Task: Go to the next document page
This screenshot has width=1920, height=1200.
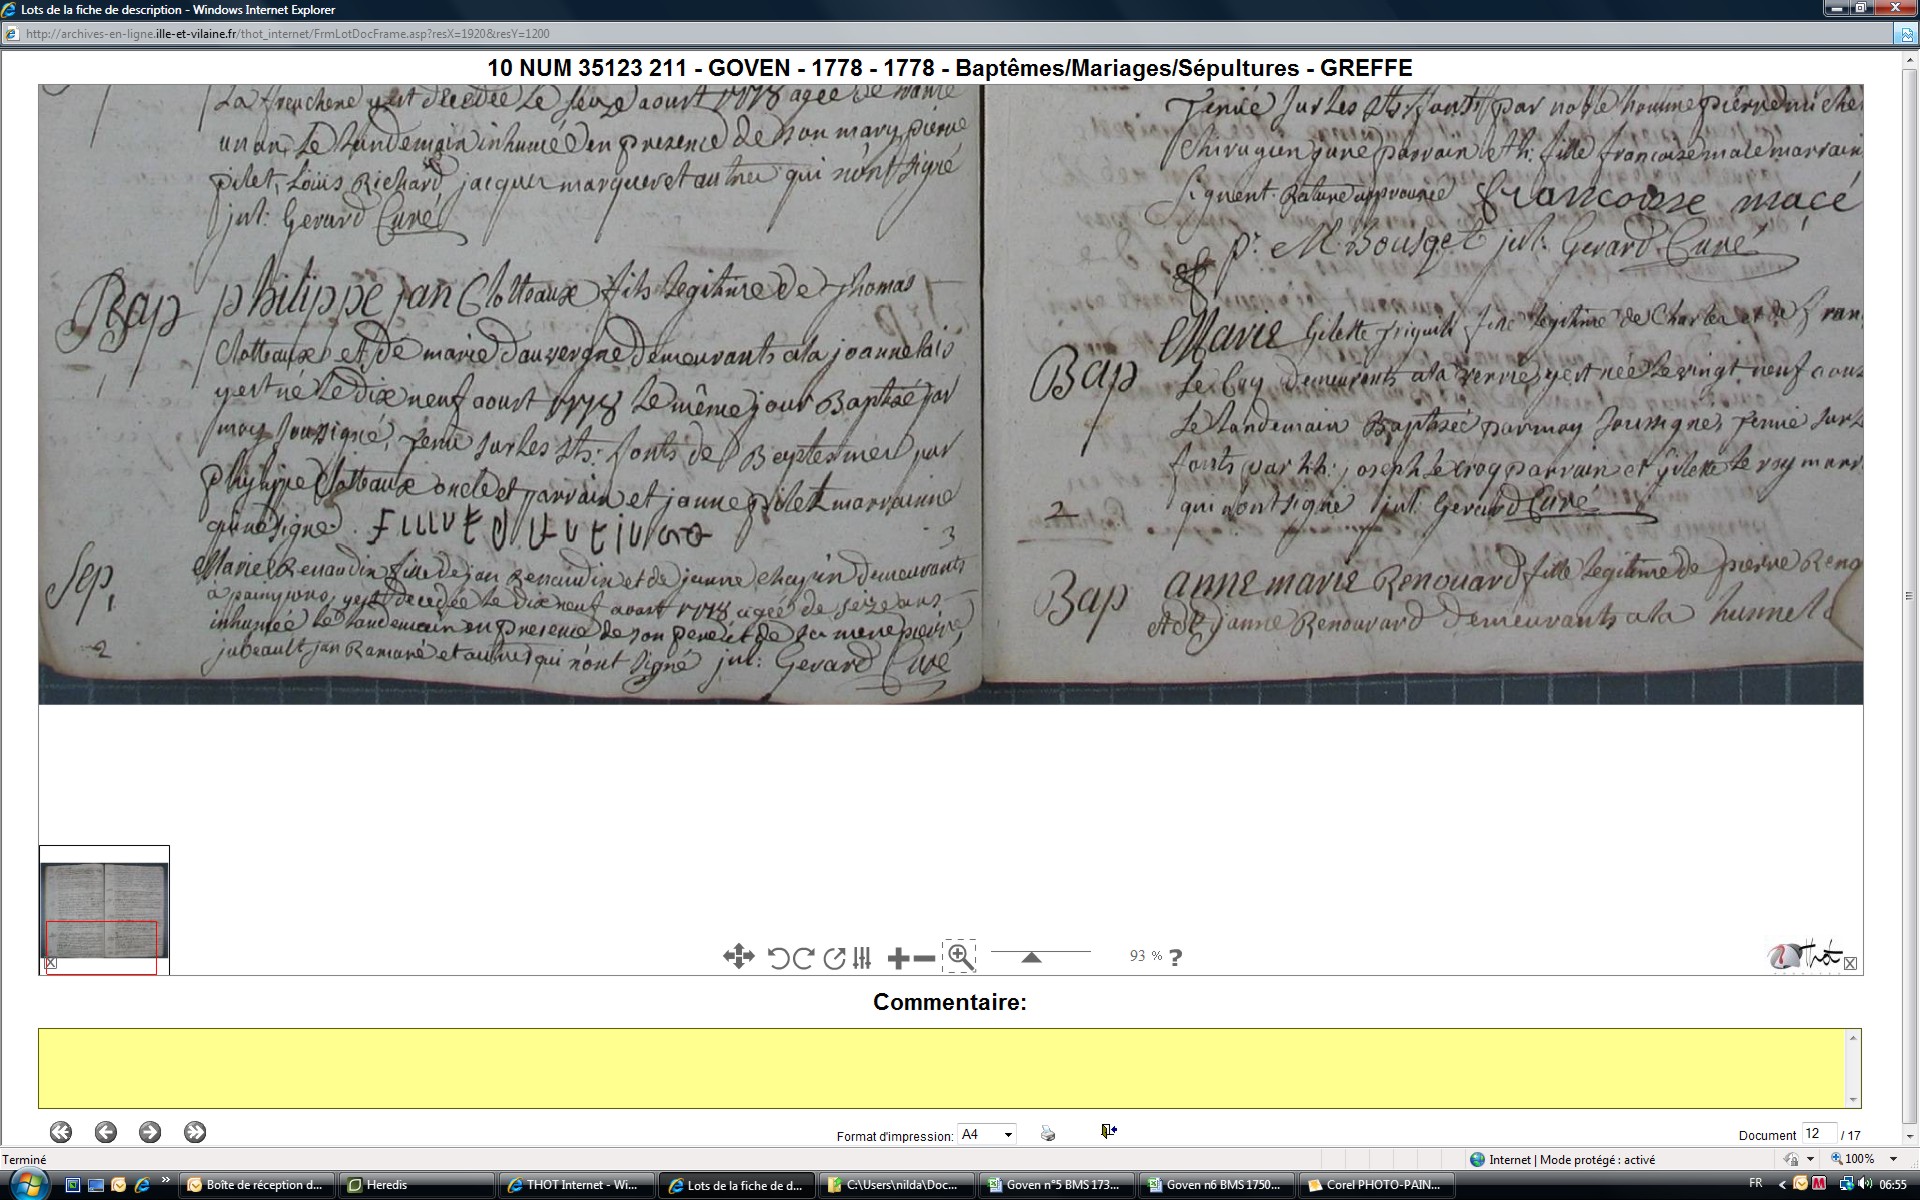Action: (150, 1132)
